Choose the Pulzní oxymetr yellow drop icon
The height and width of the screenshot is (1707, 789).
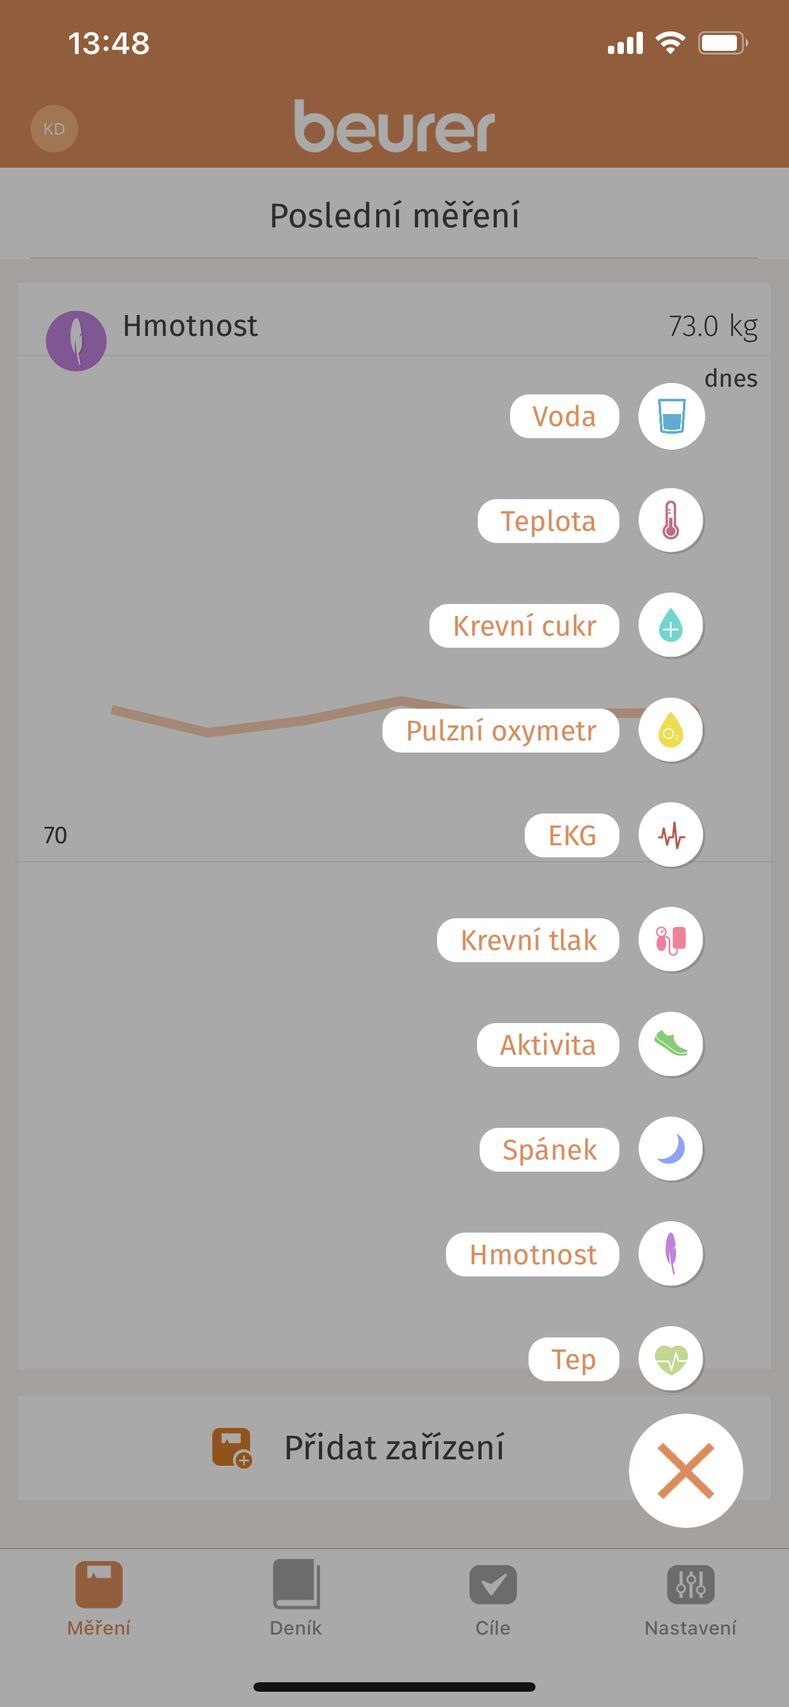[671, 730]
